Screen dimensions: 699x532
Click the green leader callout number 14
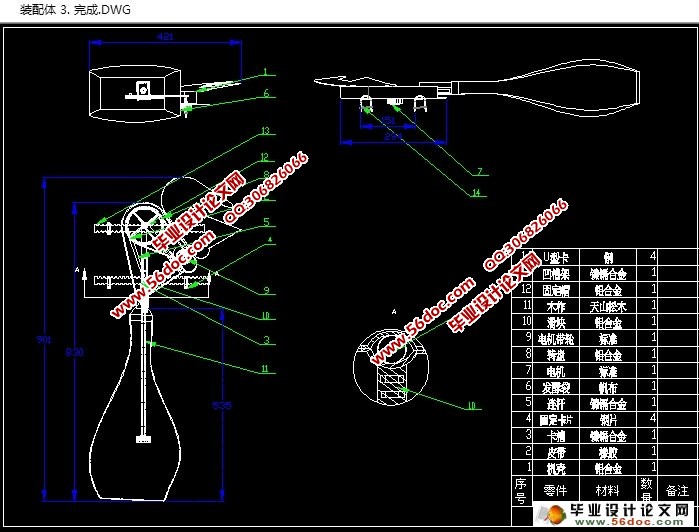pos(477,193)
